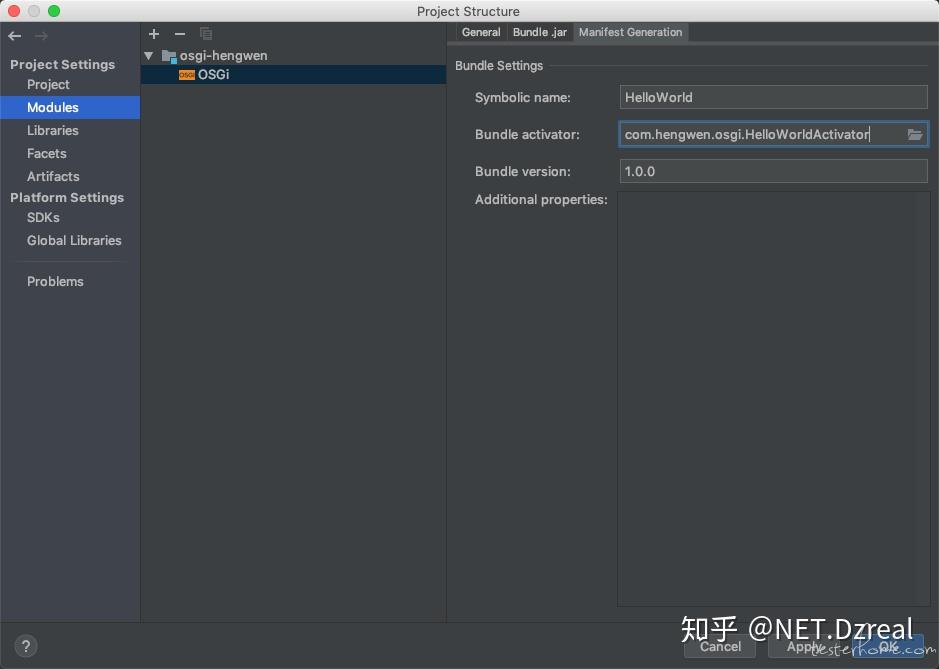Click the Bundle version field
This screenshot has width=939, height=669.
point(772,170)
